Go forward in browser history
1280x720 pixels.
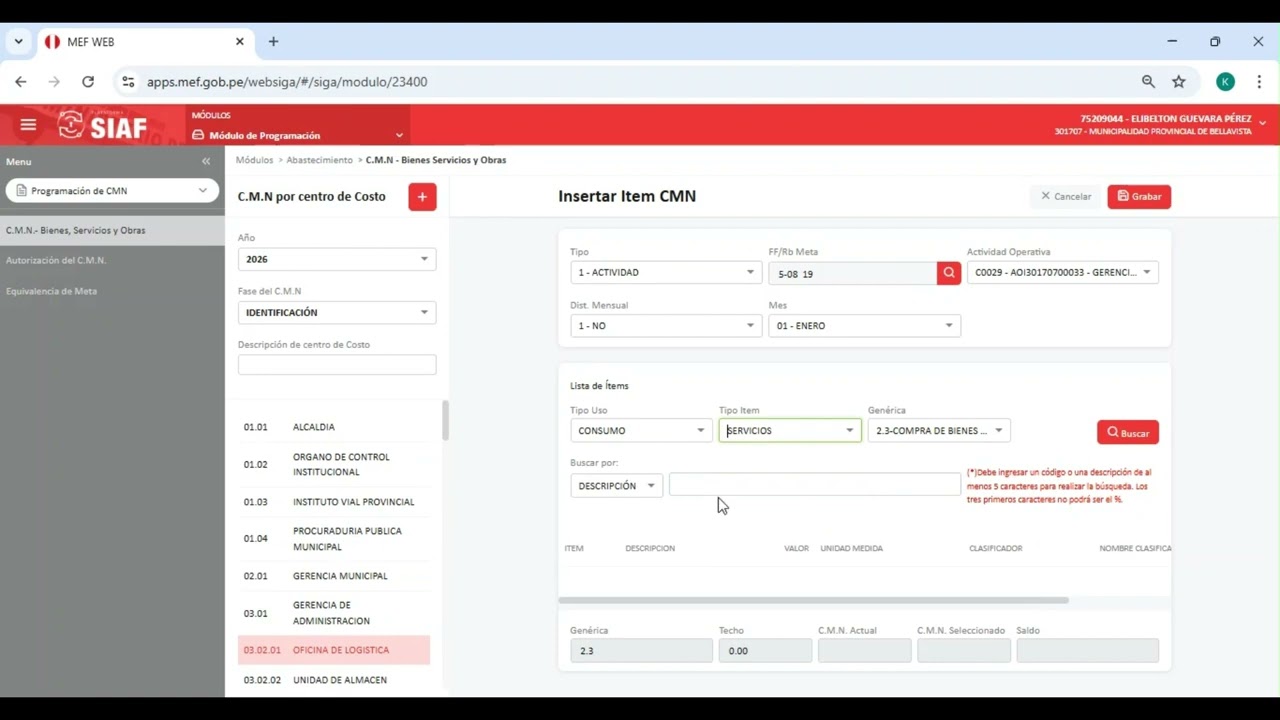54,82
